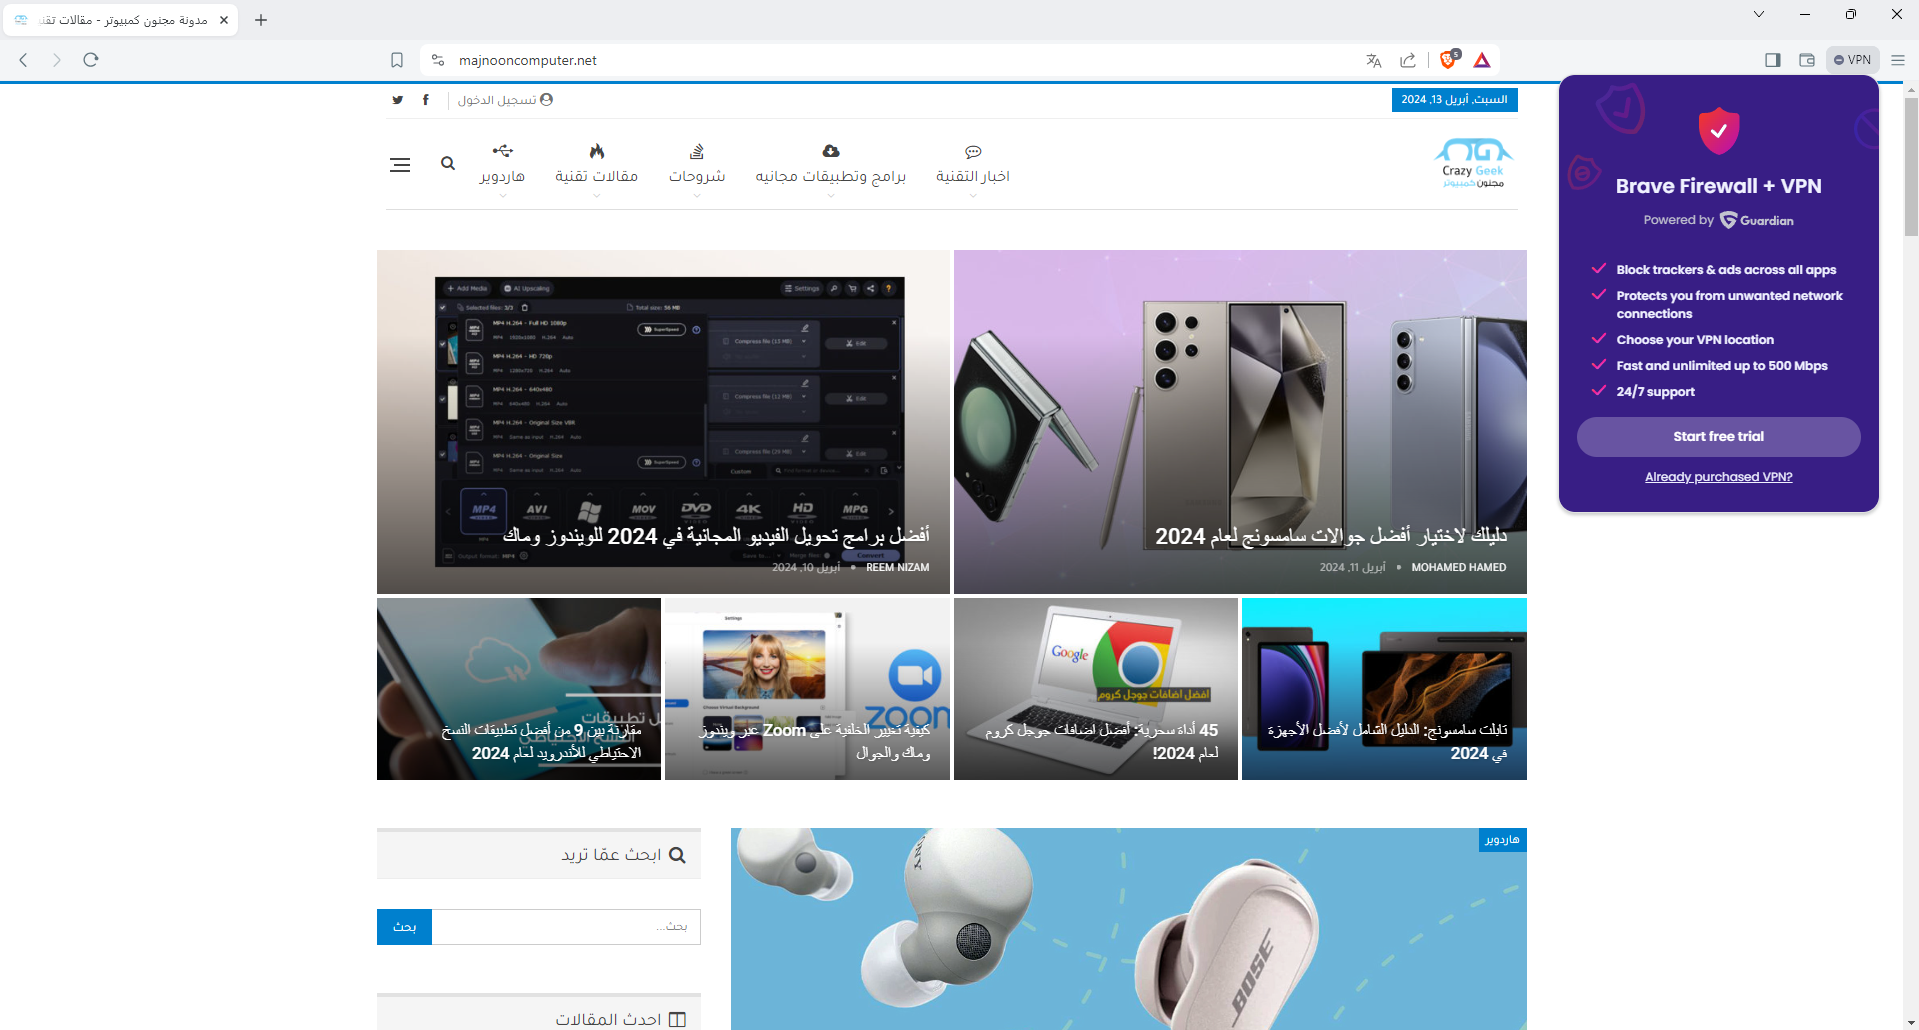Click the address bar URL majnooncomputer.net
The width and height of the screenshot is (1919, 1030).
(528, 61)
